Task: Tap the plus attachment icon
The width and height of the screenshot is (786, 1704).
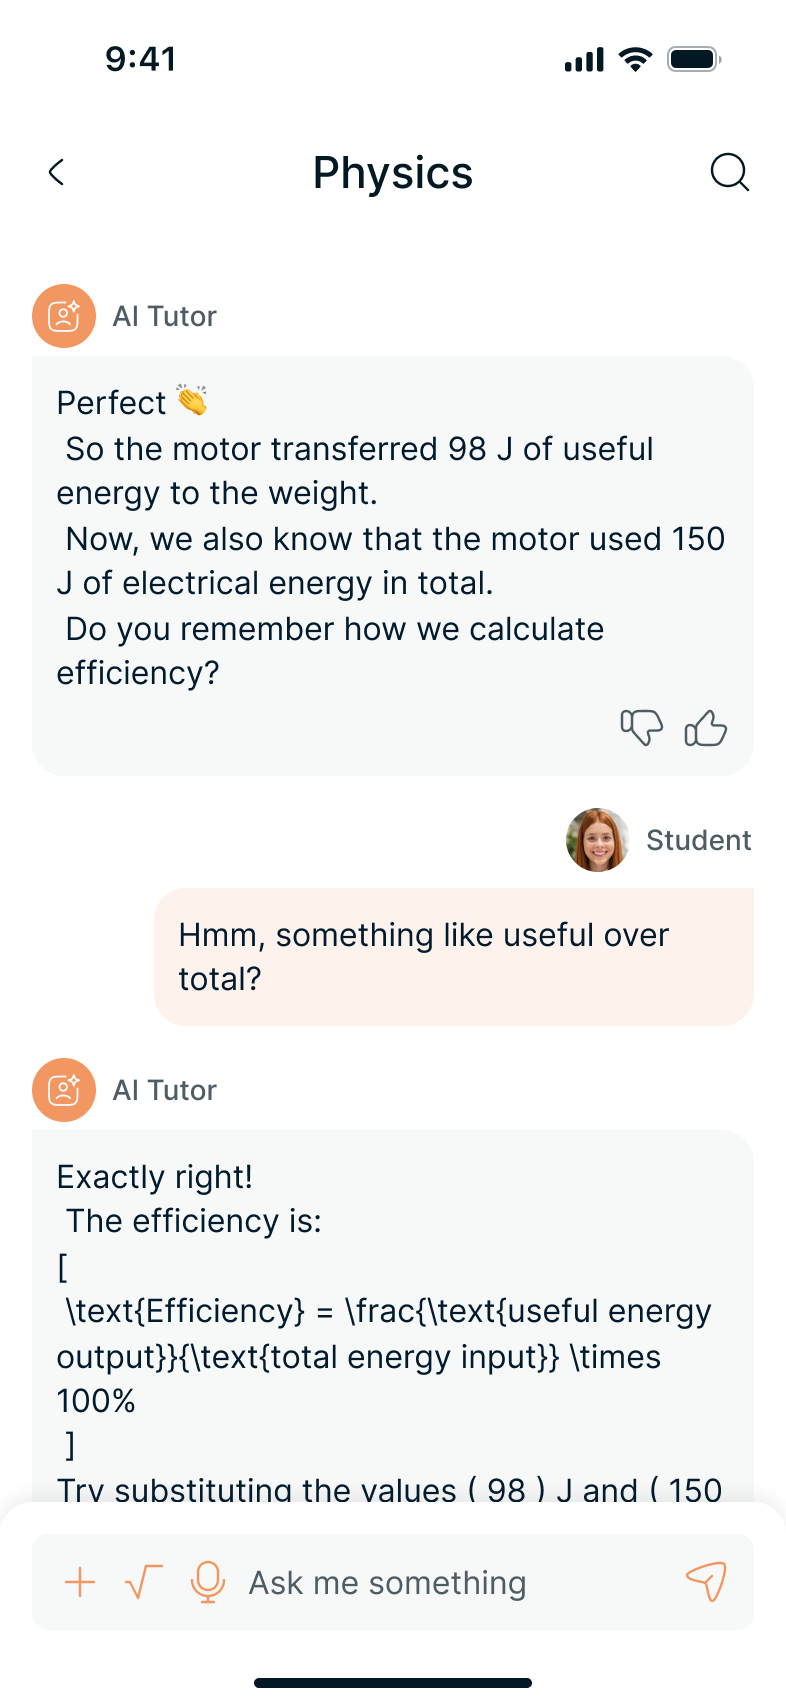Action: [80, 1582]
